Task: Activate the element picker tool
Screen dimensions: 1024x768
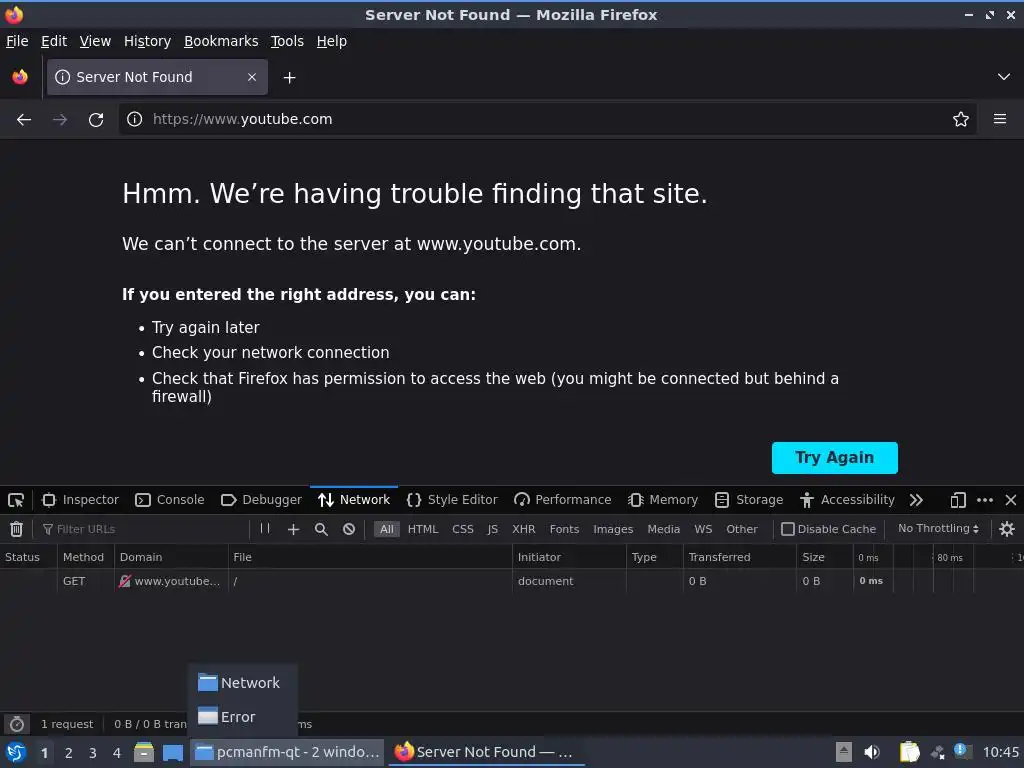Action: point(16,500)
